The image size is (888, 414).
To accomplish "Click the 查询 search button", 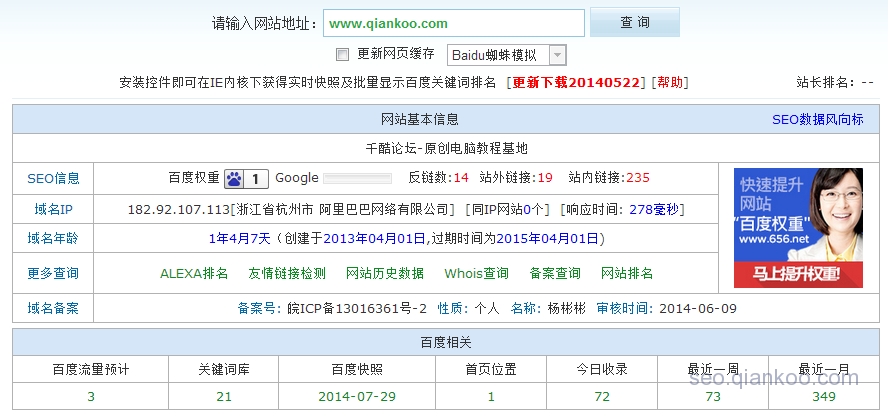I will click(635, 23).
